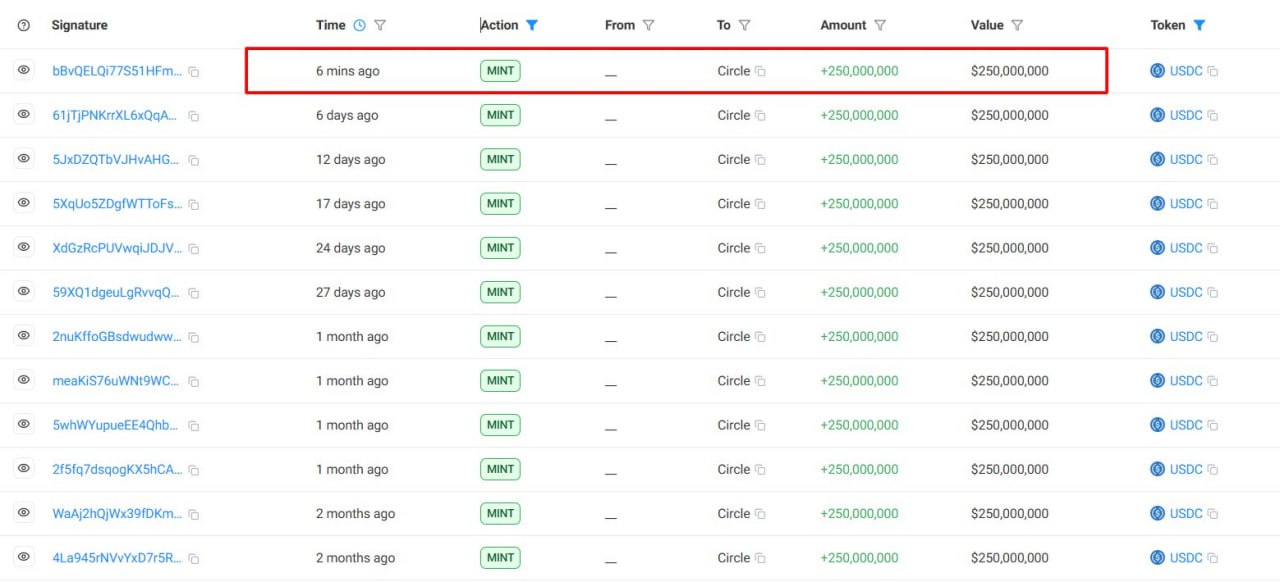Click USDC coin logo in the 12 days ago row
Image resolution: width=1280 pixels, height=582 pixels.
[x=1158, y=159]
